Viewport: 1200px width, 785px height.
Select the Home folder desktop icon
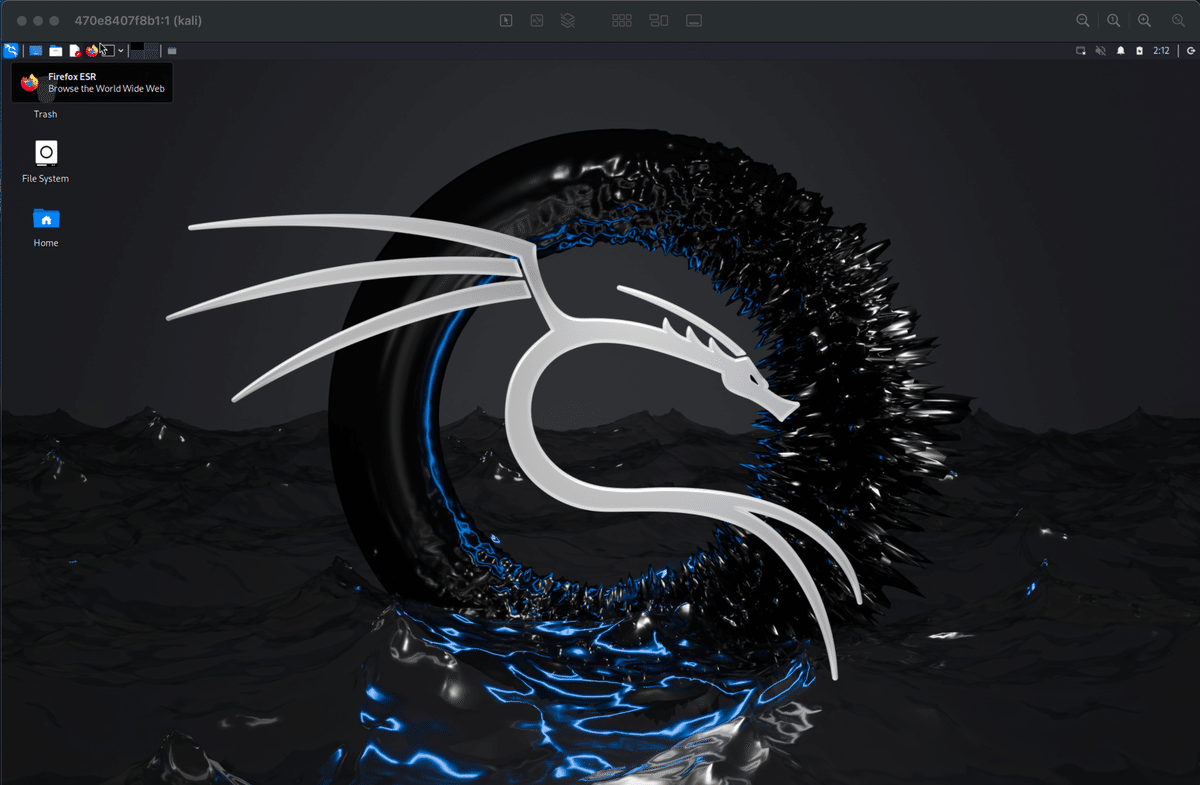pos(46,226)
